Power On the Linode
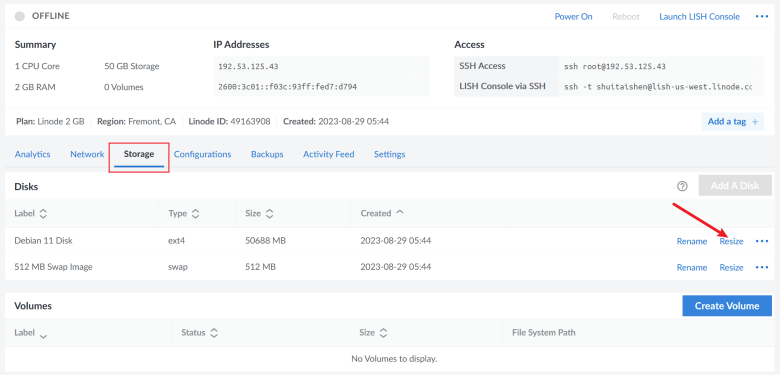780x375 pixels. (574, 16)
